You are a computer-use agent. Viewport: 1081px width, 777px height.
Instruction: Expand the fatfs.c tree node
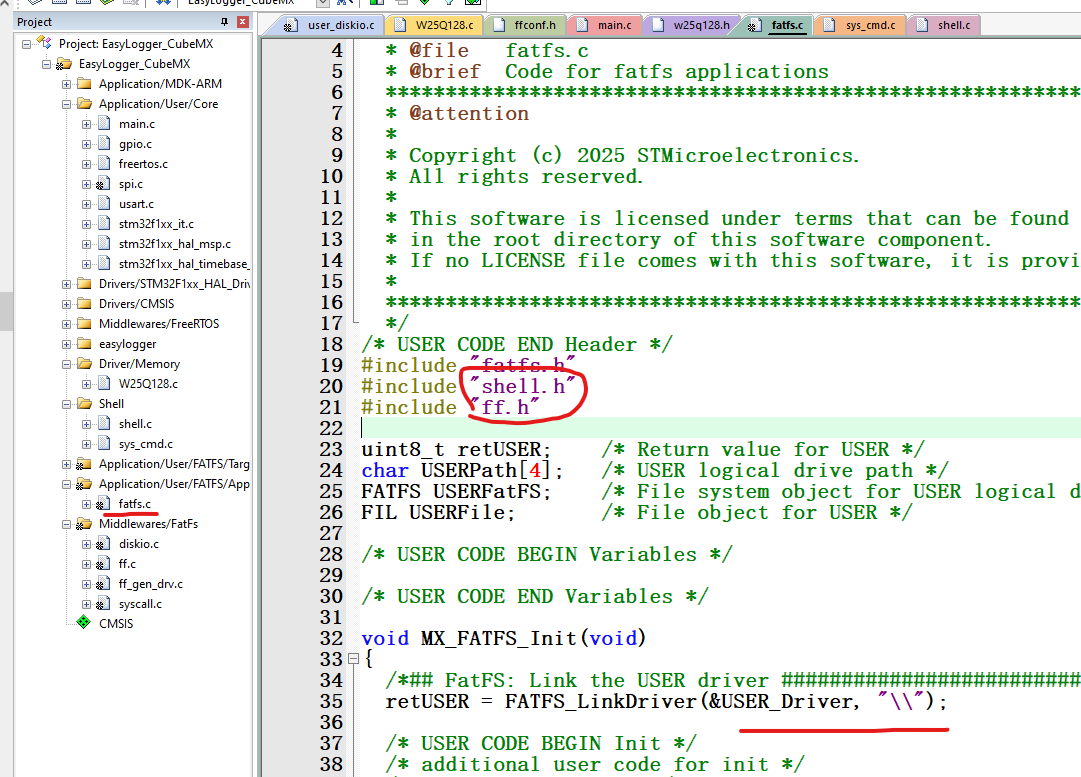coord(86,504)
